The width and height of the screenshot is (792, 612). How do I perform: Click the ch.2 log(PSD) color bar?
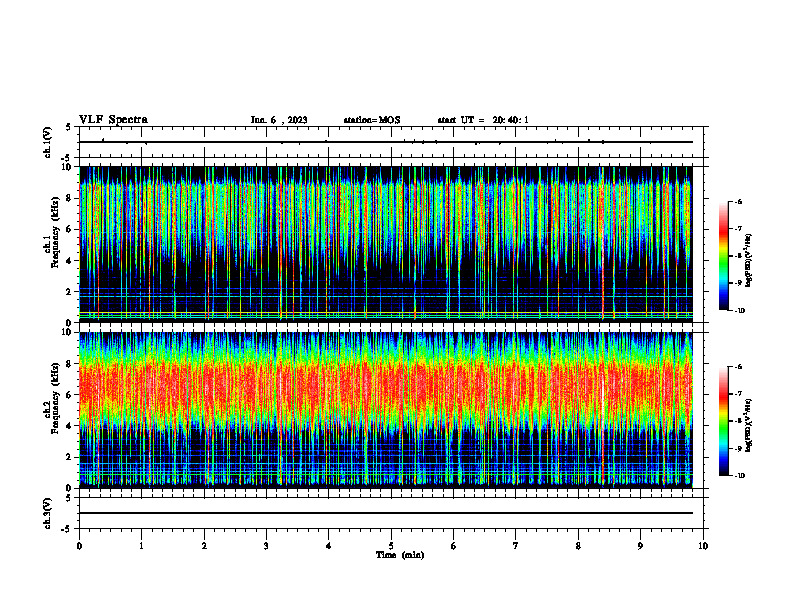tap(724, 421)
